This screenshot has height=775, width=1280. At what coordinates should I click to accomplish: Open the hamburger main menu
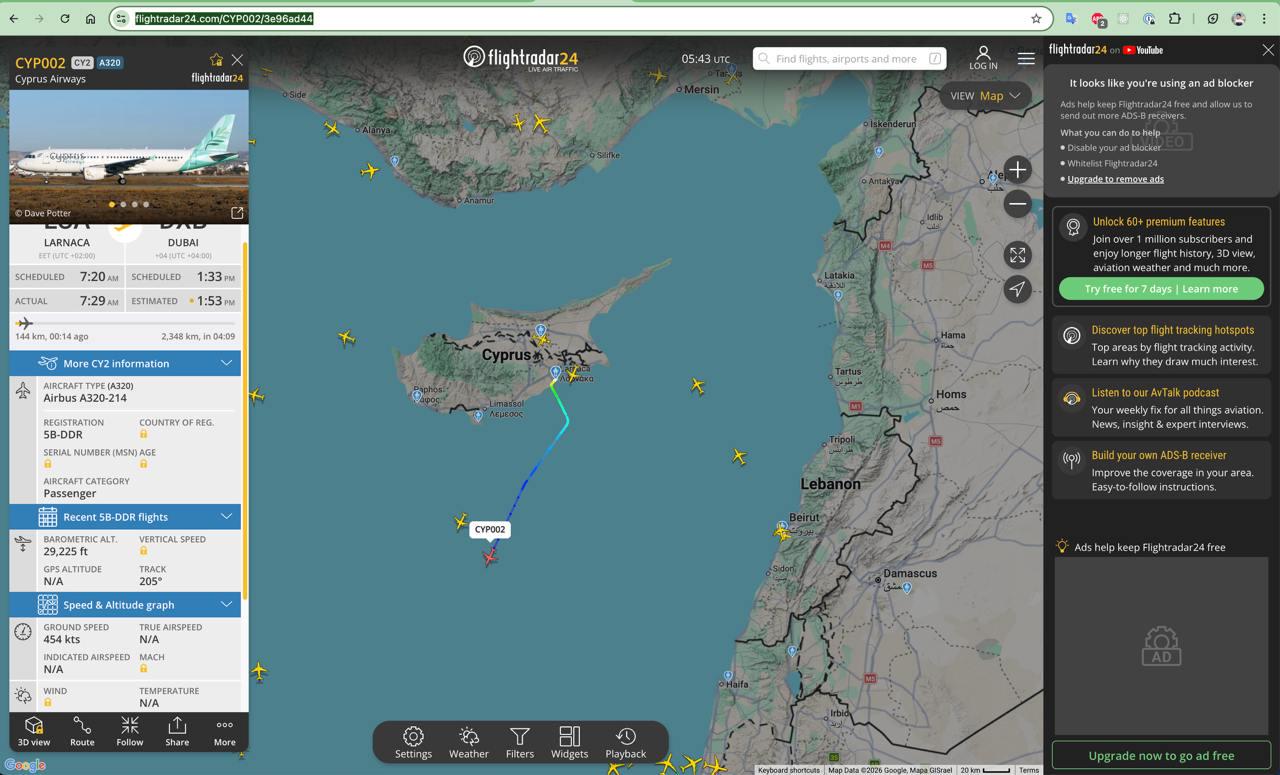click(1026, 58)
